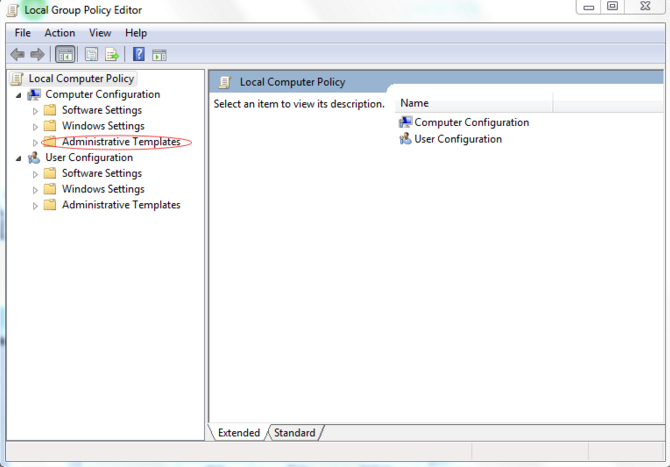Viewport: 670px width, 467px height.
Task: Minimize the Local Group Policy Editor window
Action: [x=589, y=7]
